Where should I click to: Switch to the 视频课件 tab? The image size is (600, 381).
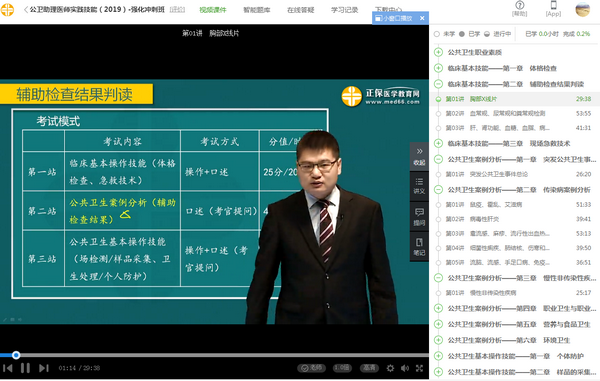pyautogui.click(x=213, y=10)
